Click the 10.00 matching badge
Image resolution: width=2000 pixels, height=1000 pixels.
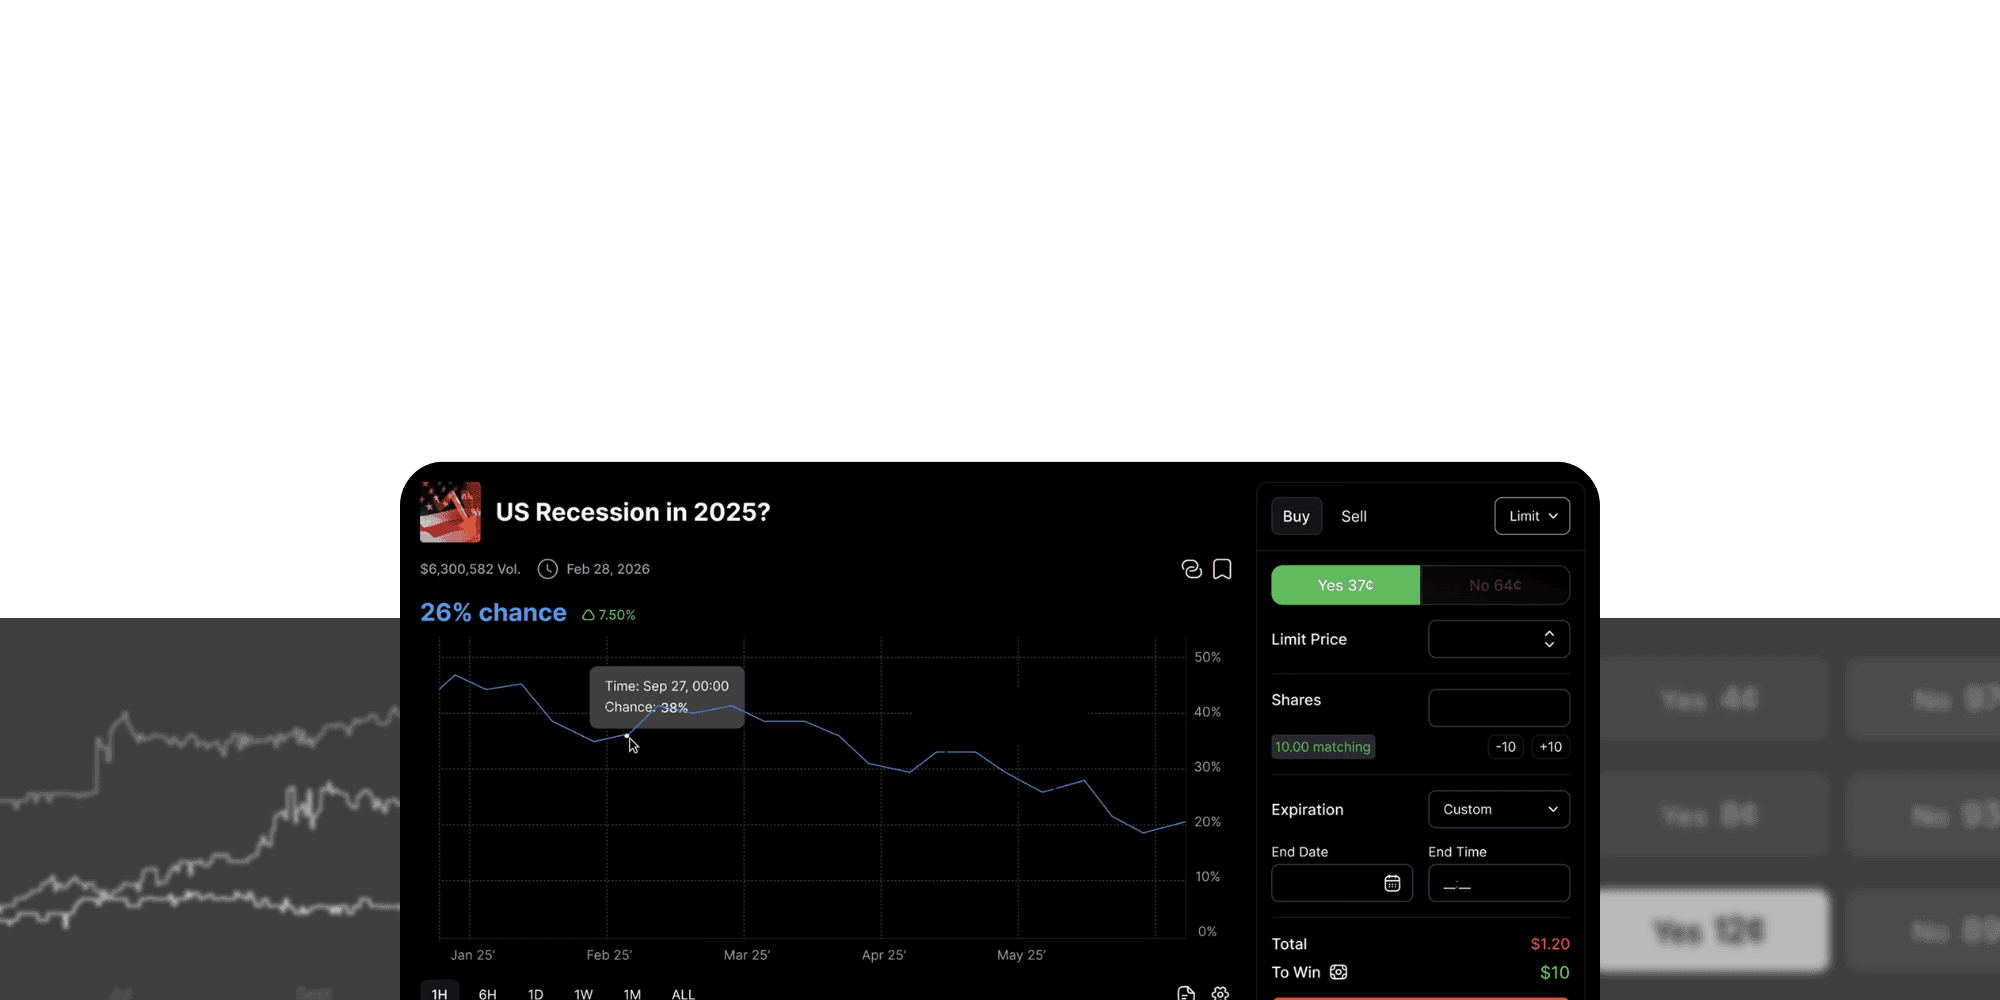tap(1323, 747)
